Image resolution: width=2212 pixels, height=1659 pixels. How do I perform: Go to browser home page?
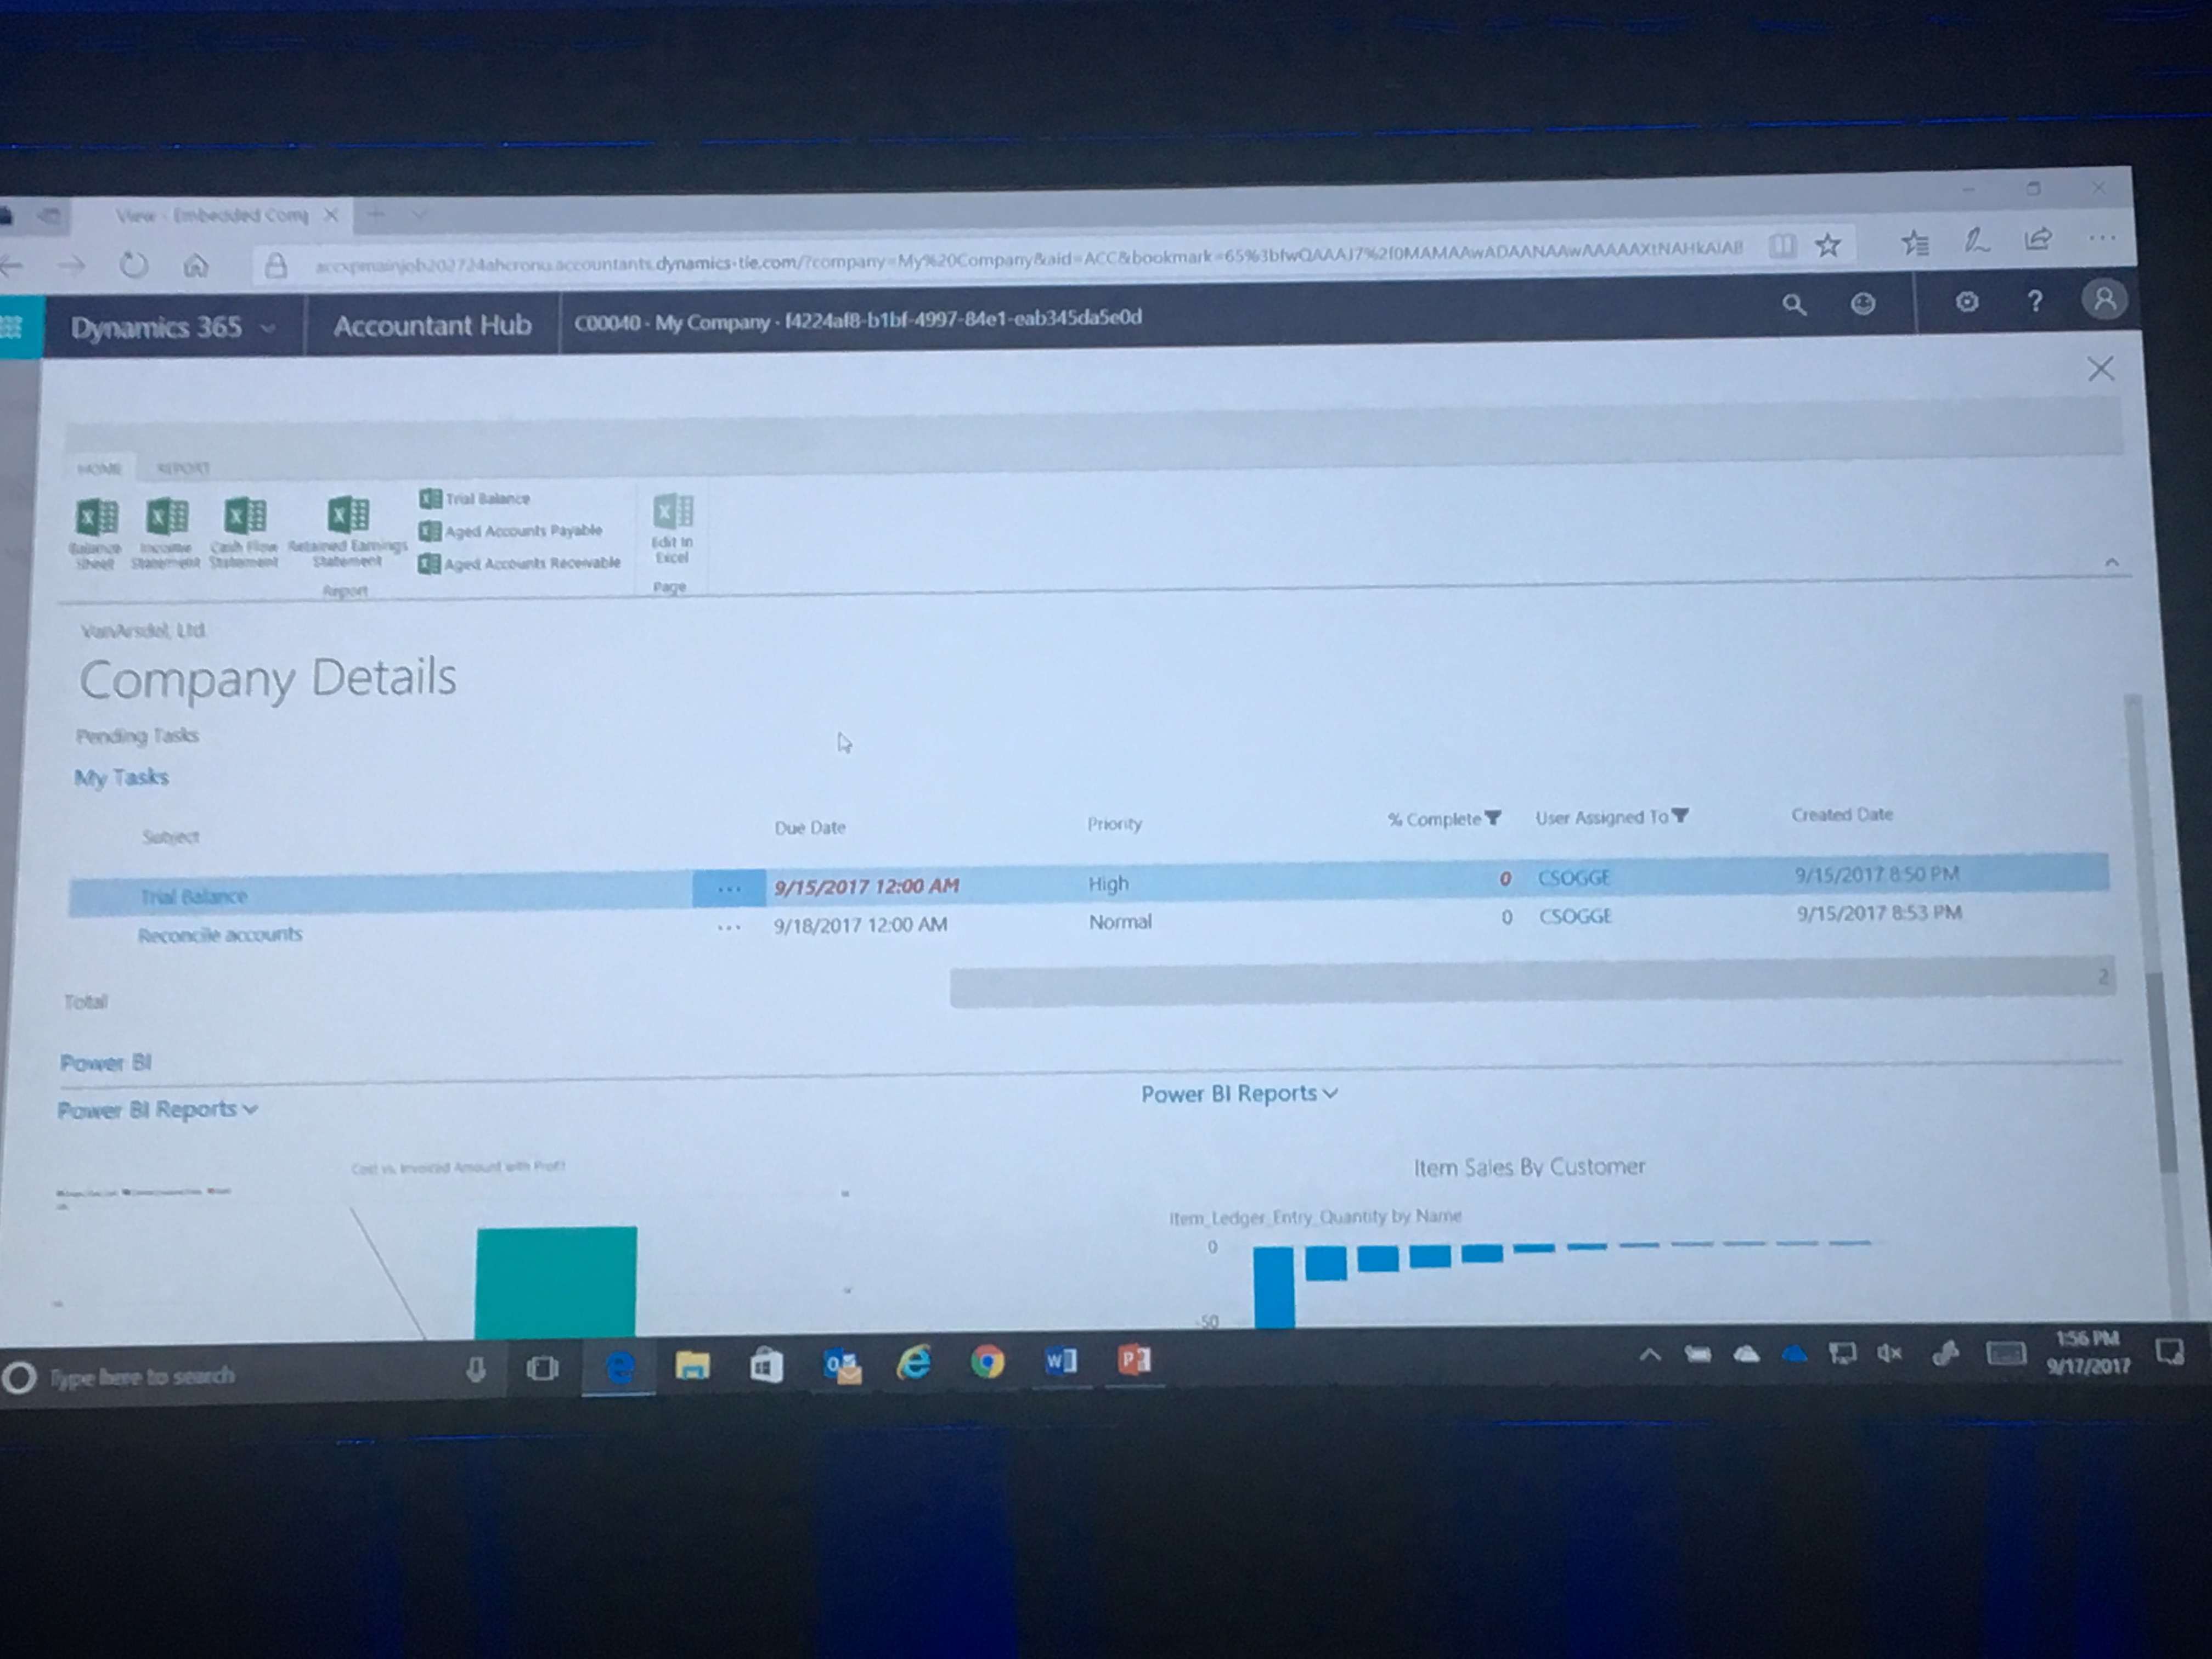tap(196, 265)
